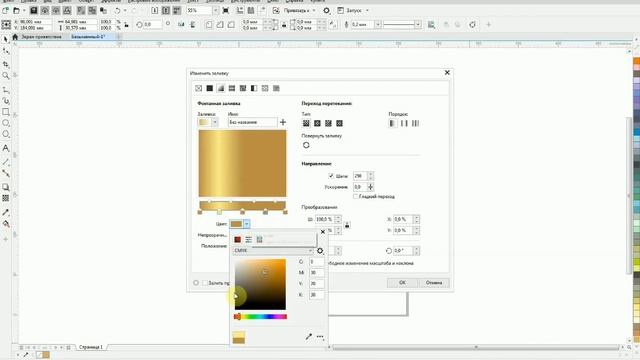Viewport: 640px width, 360px height.
Task: Select the Shape tool in the toolbox
Action: point(6,51)
